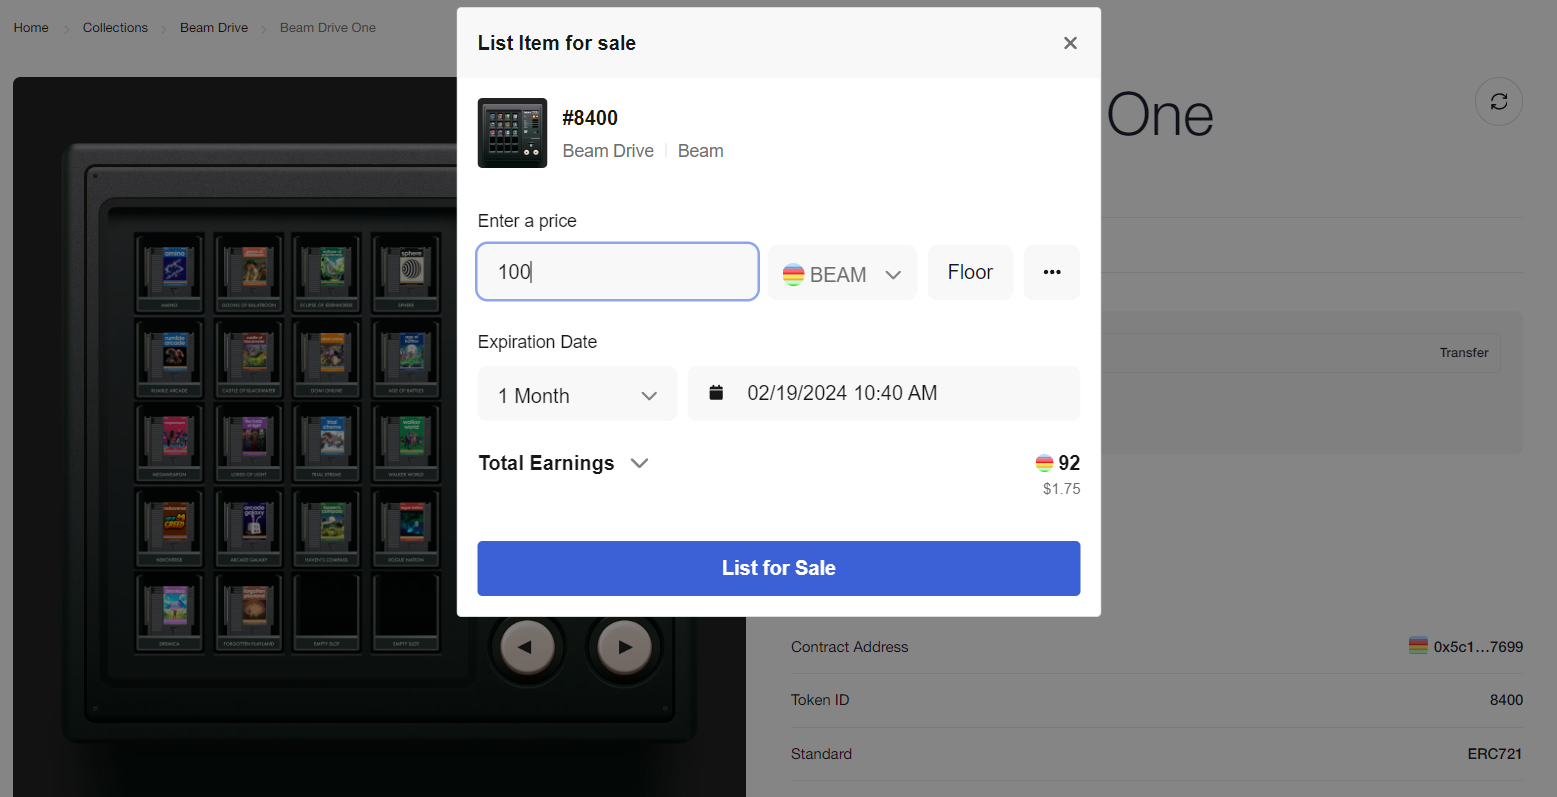Click the #8400 item title
This screenshot has height=797, width=1557.
590,118
